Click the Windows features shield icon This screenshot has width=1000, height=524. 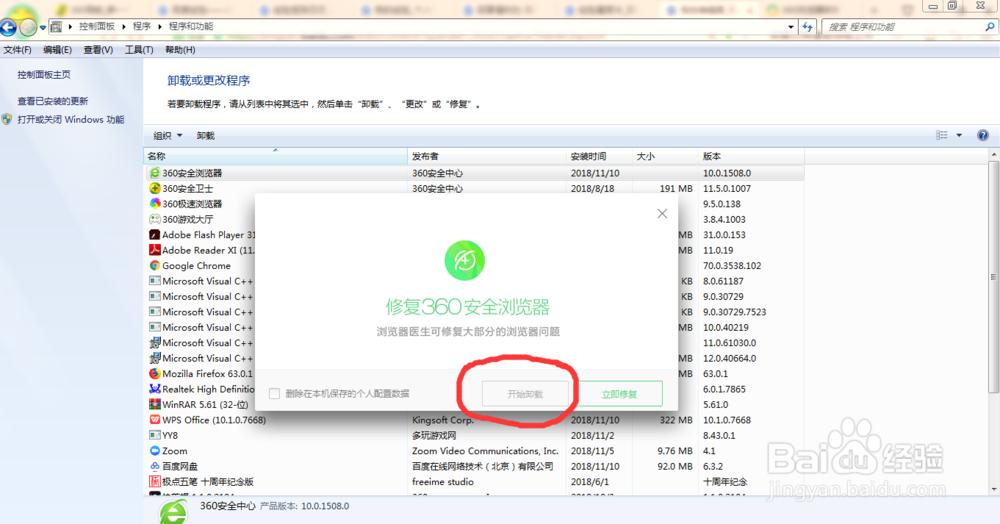7,119
